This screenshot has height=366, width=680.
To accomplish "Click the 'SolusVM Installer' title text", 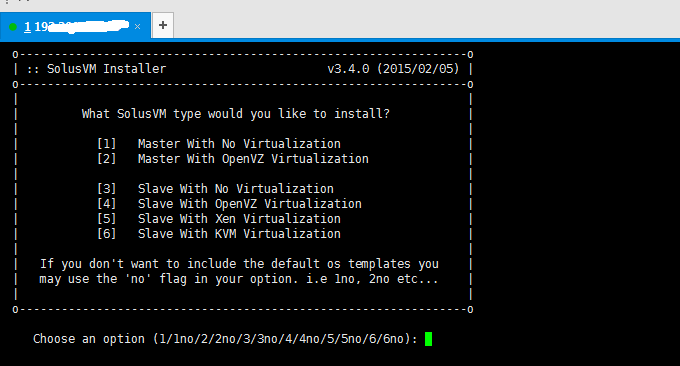I will pyautogui.click(x=106, y=69).
